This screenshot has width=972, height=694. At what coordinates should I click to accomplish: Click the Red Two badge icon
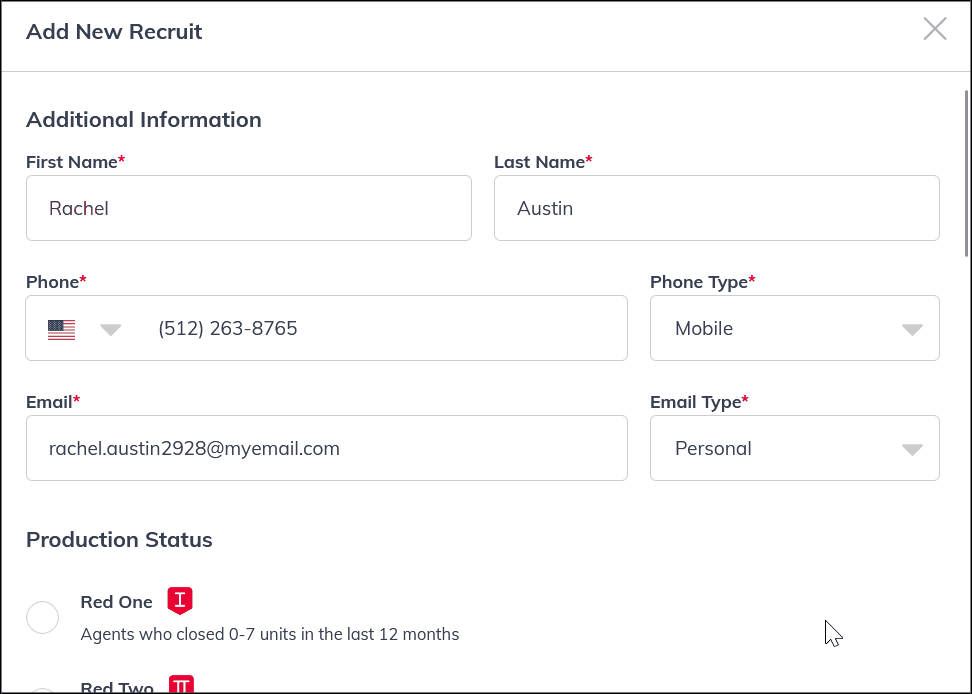tap(181, 685)
